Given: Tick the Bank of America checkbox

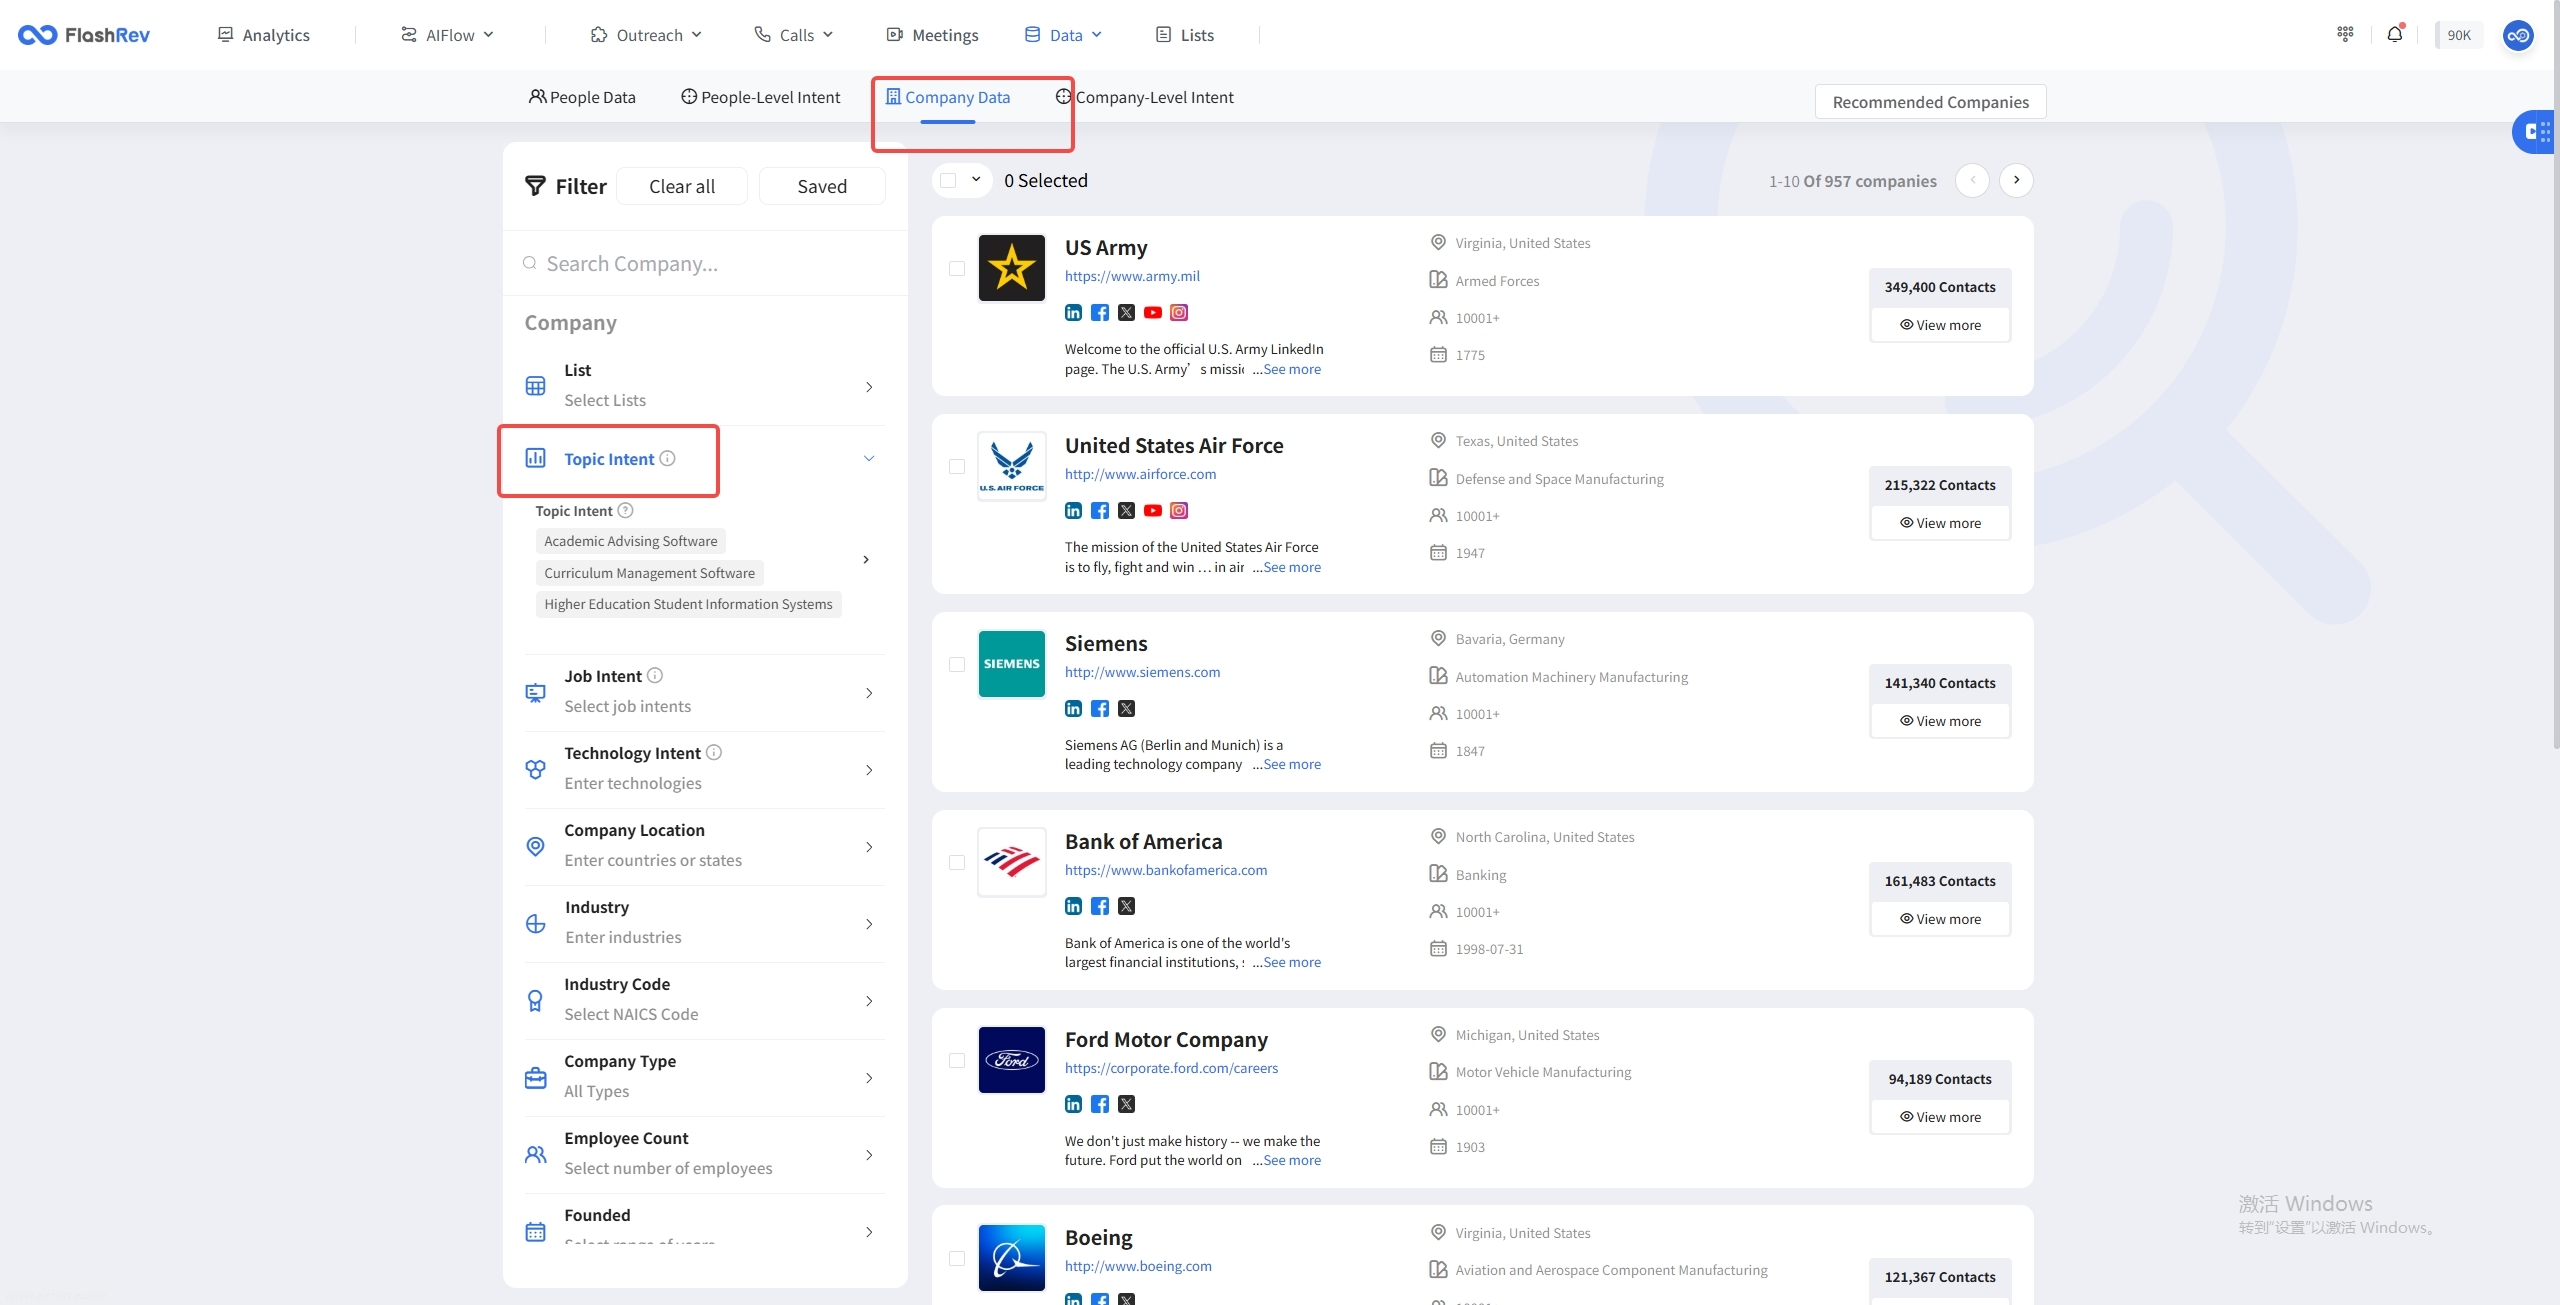Looking at the screenshot, I should pyautogui.click(x=957, y=862).
